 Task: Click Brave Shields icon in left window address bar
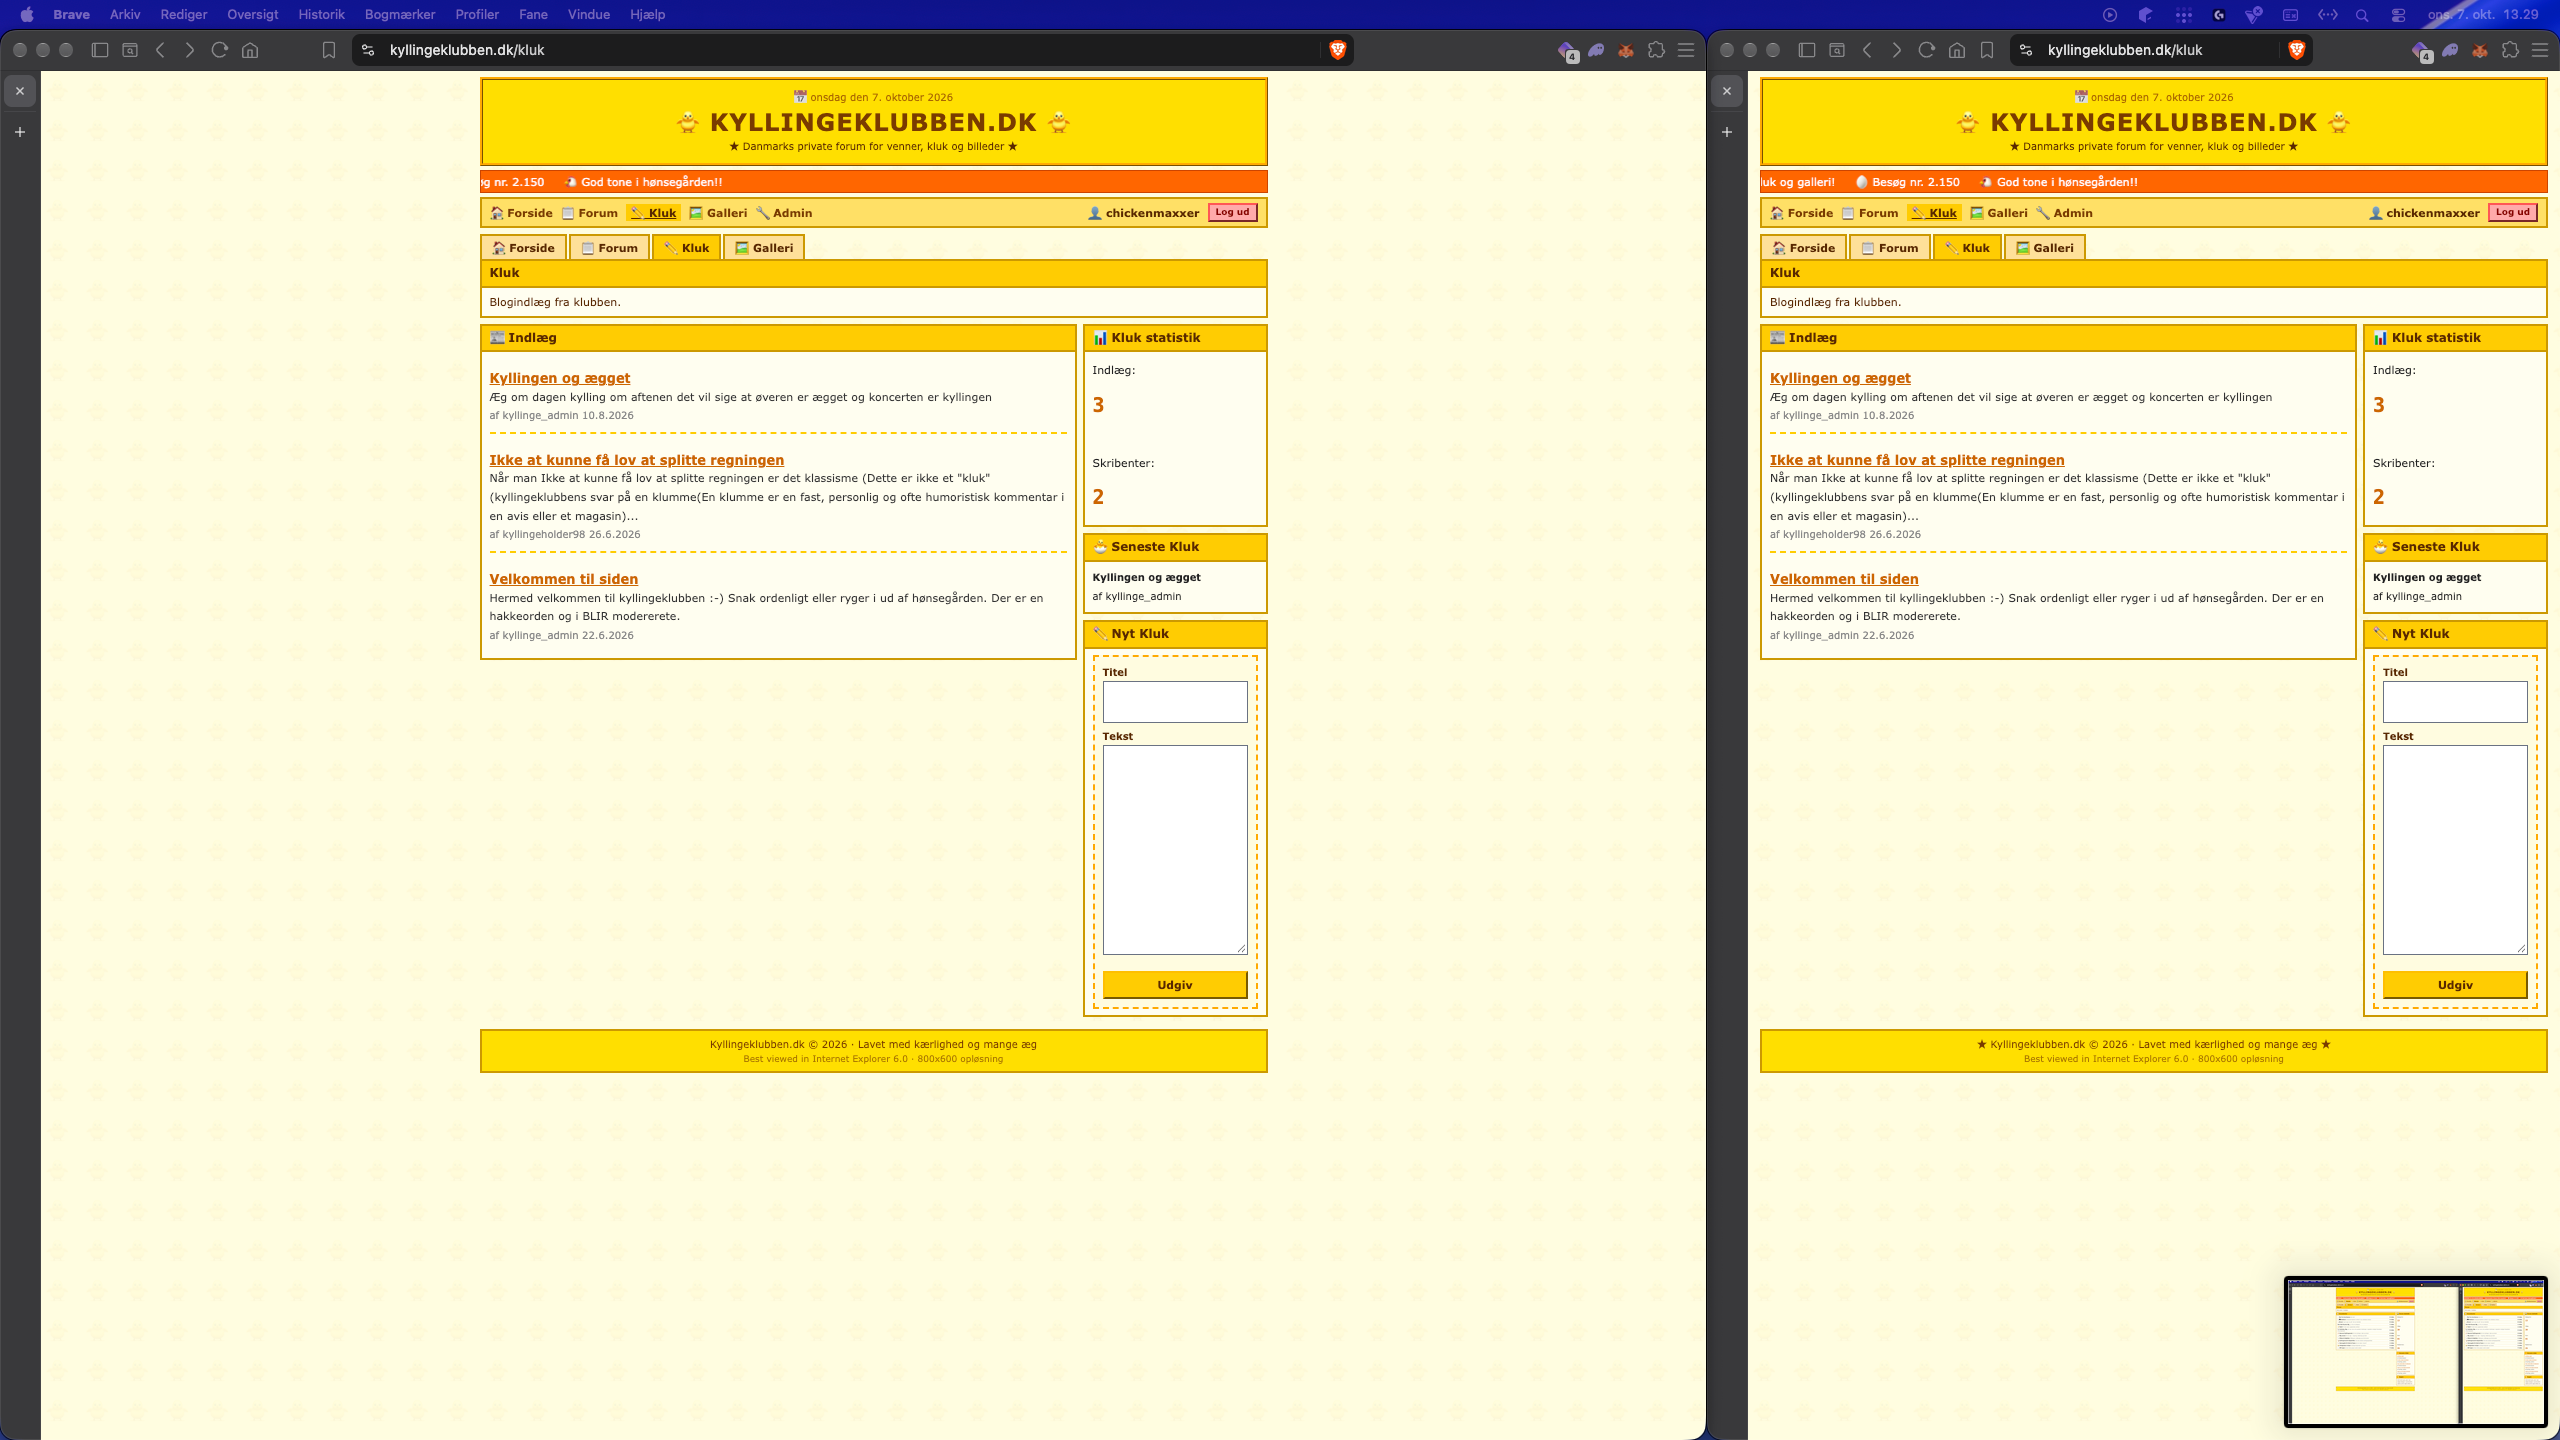[1337, 50]
